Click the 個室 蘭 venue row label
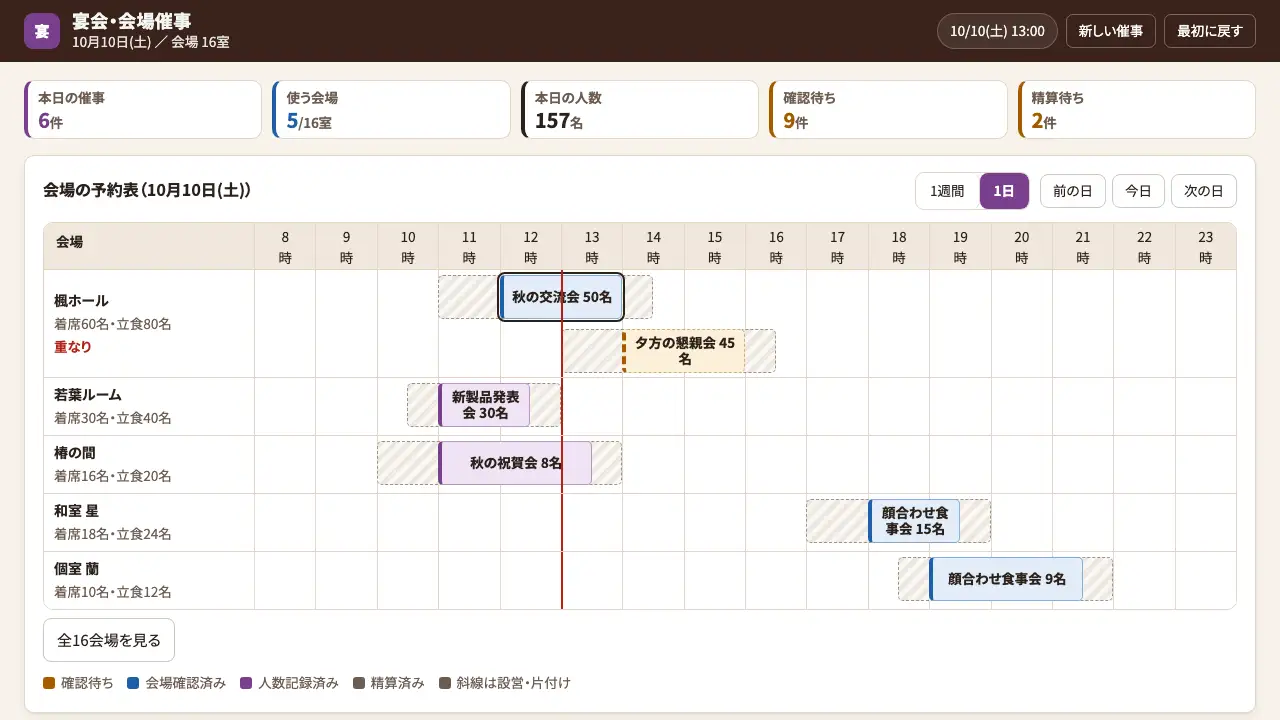Image resolution: width=1280 pixels, height=720 pixels. pos(76,568)
